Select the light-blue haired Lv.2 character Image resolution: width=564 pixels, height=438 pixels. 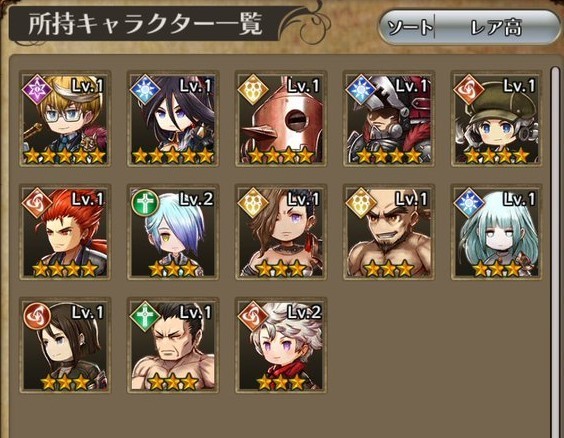point(173,232)
